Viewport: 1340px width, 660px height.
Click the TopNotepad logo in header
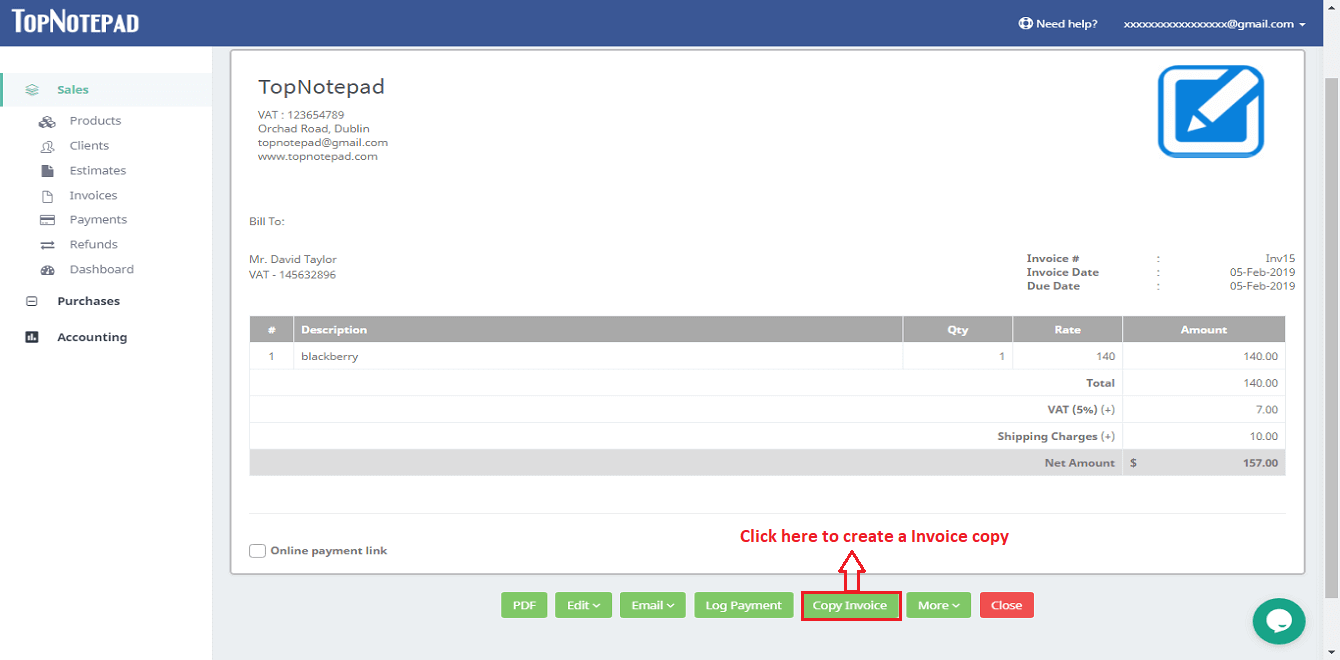coord(75,22)
